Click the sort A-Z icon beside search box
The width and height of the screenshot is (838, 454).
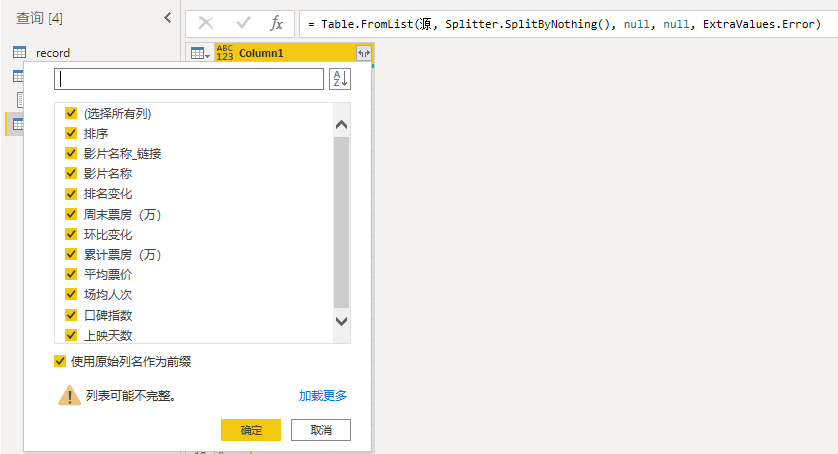click(x=339, y=79)
